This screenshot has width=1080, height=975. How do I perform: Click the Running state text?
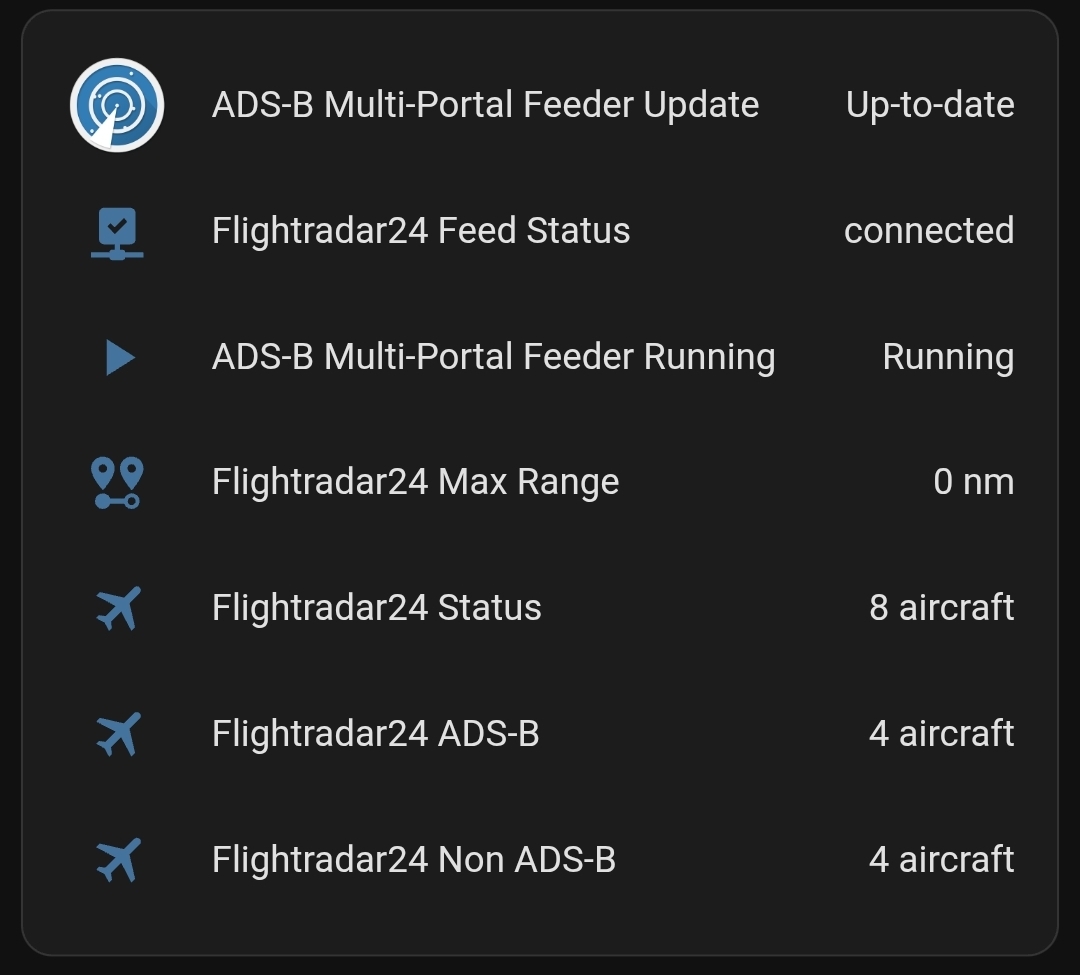click(x=947, y=356)
